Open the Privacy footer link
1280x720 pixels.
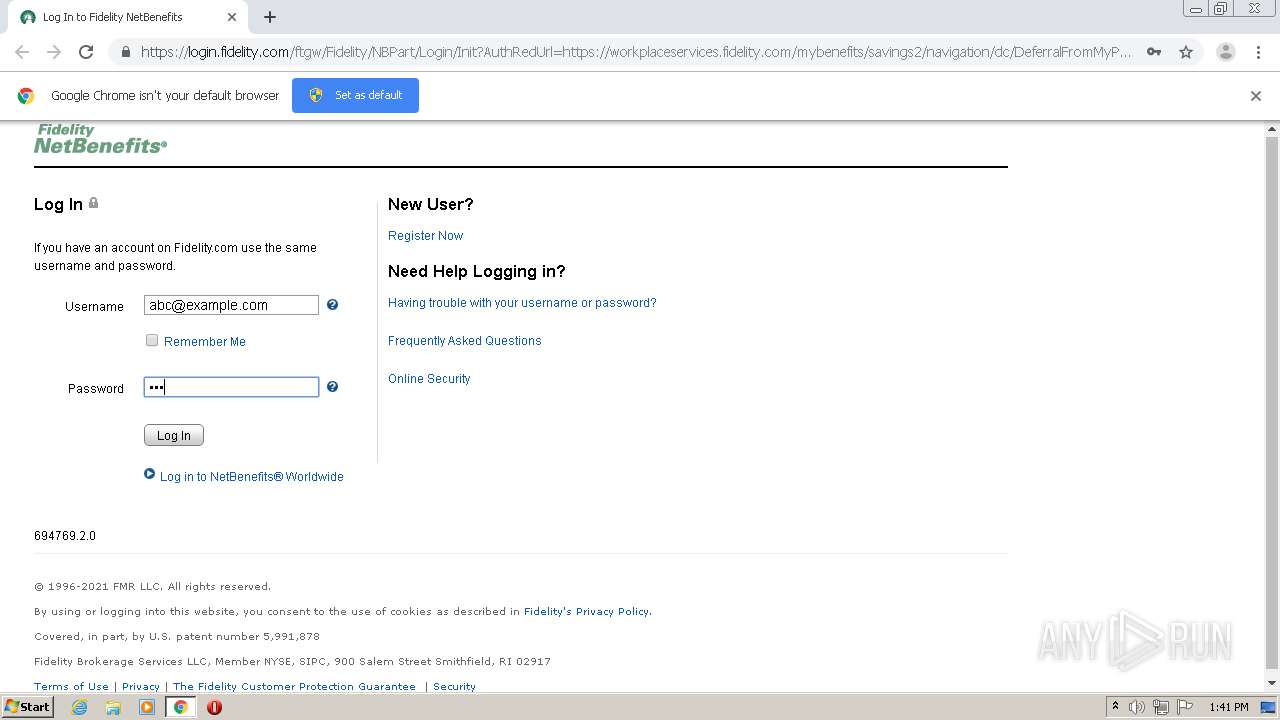pyautogui.click(x=141, y=686)
